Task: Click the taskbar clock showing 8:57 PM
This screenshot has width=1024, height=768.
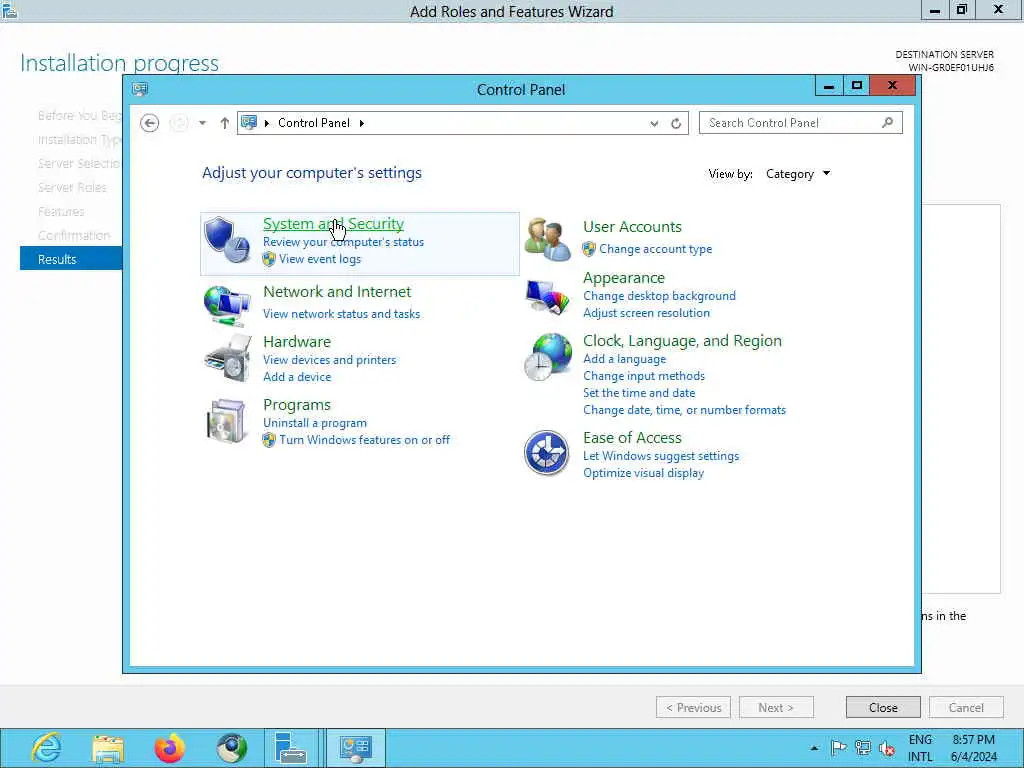Action: coord(974,748)
